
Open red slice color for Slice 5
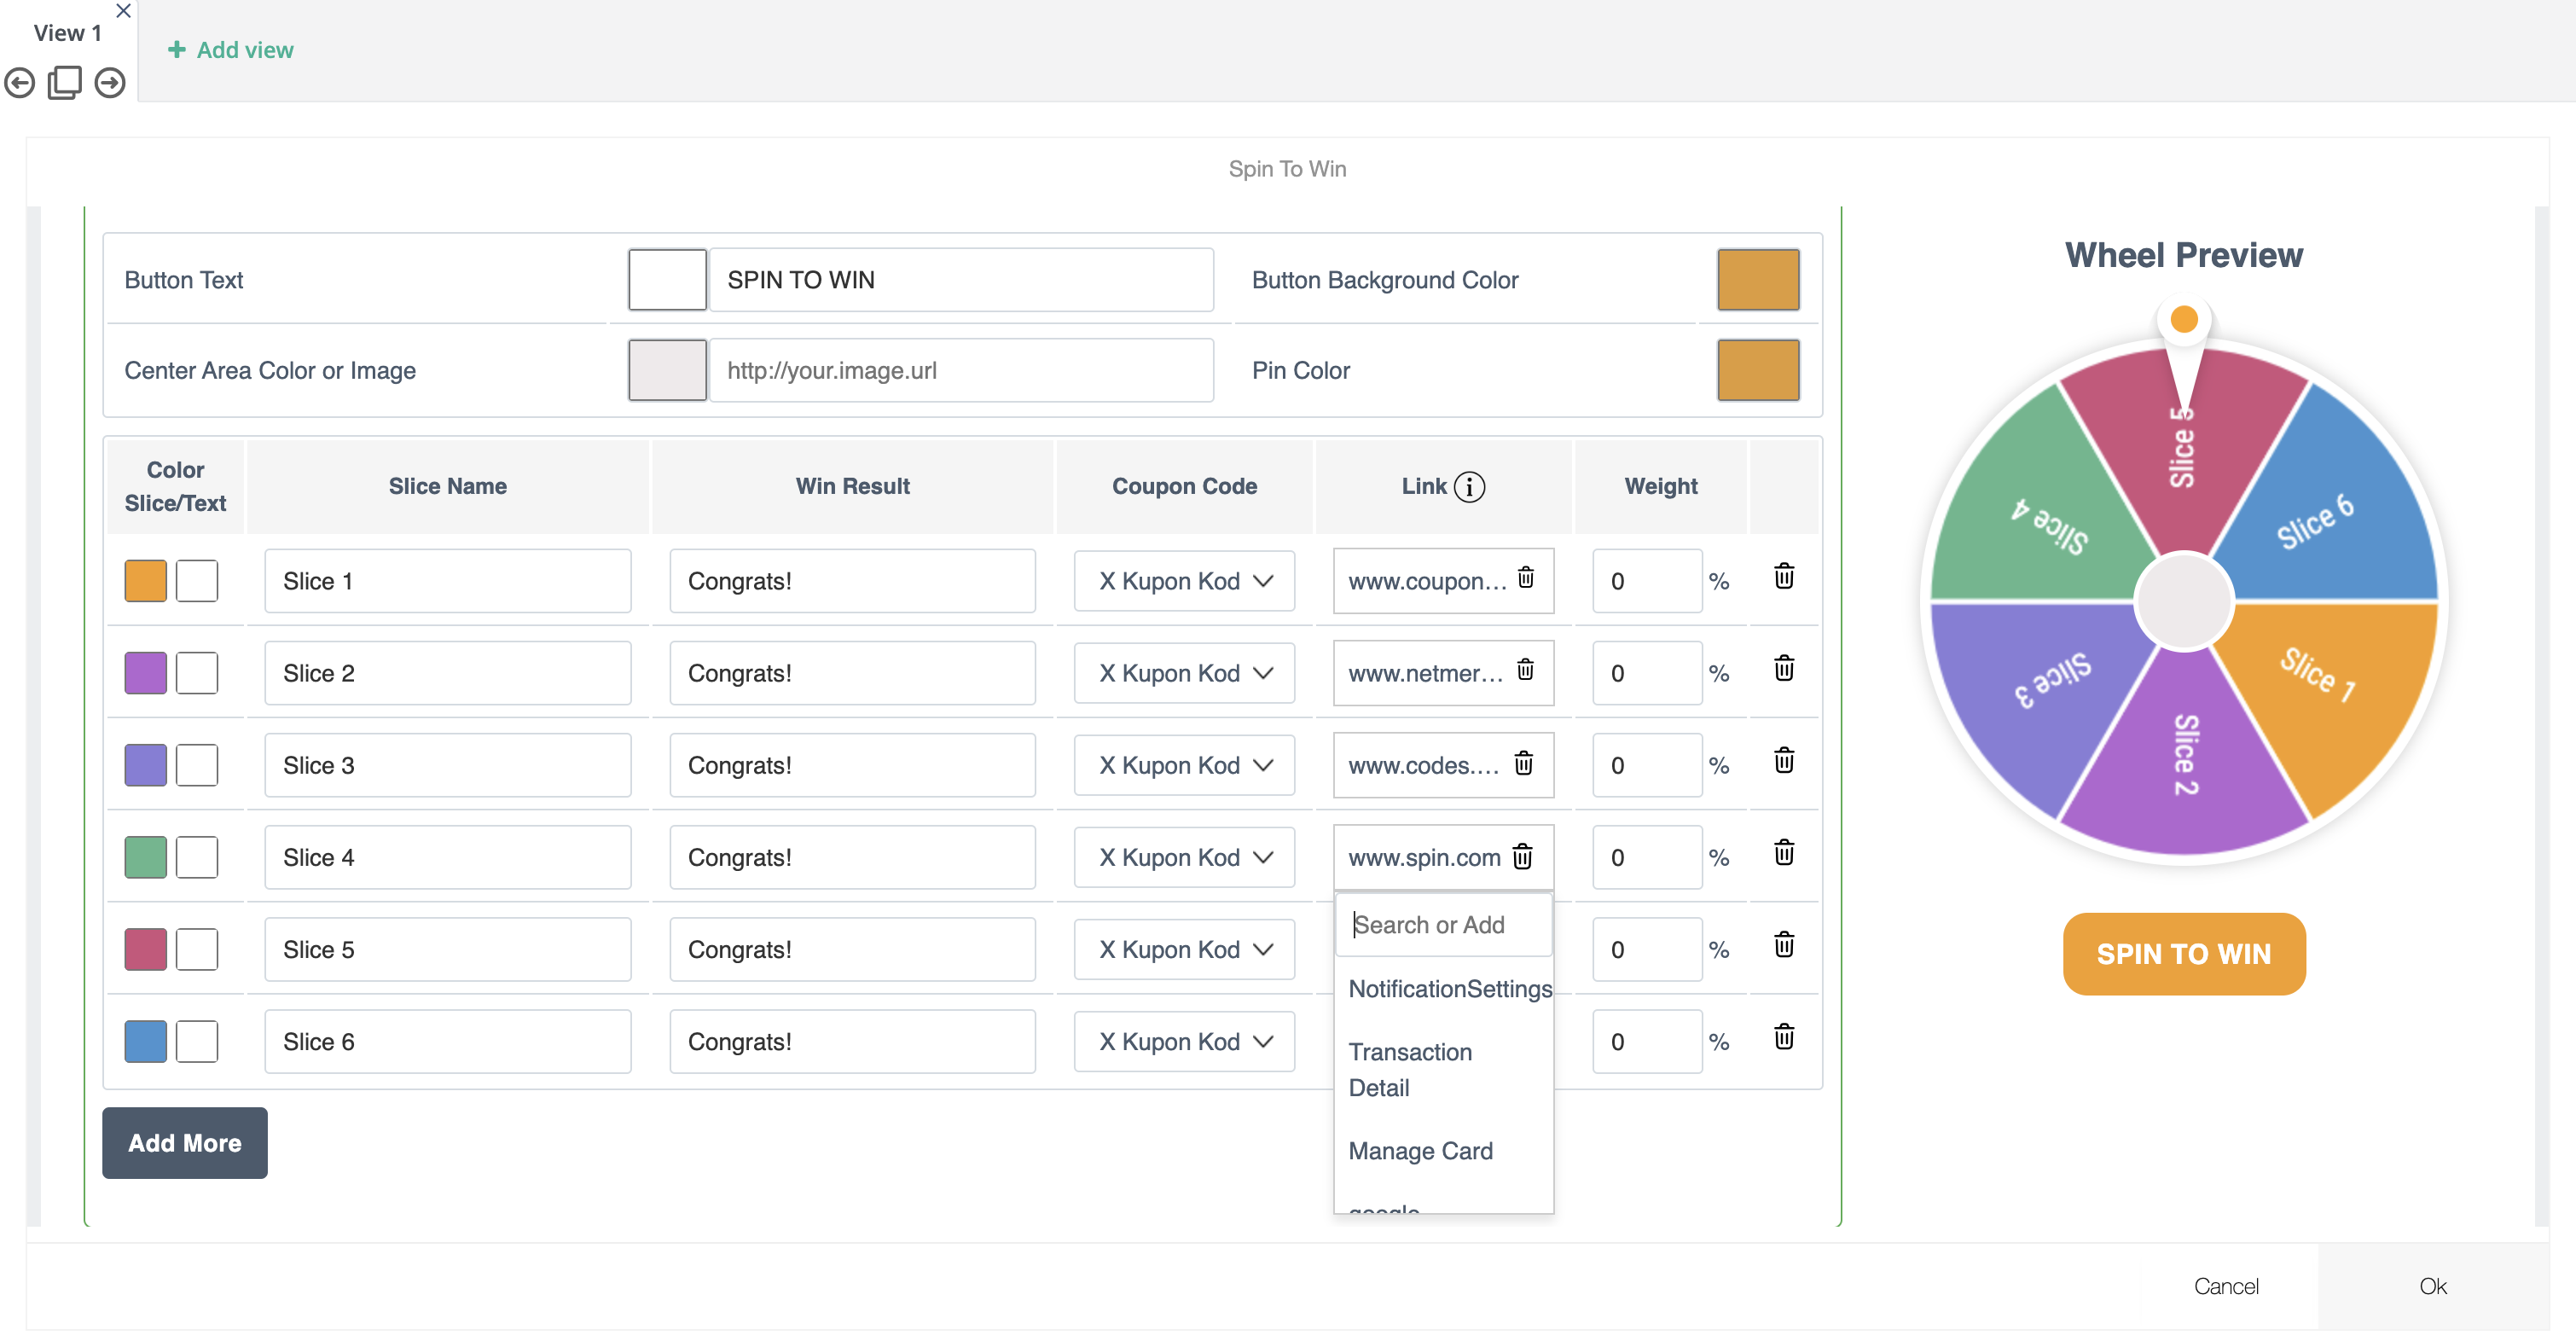click(146, 949)
